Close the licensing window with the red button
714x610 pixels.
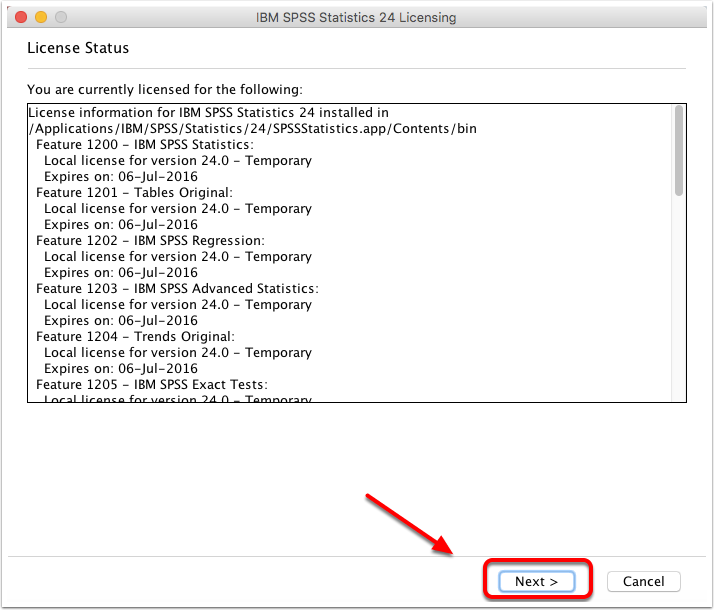(x=21, y=17)
